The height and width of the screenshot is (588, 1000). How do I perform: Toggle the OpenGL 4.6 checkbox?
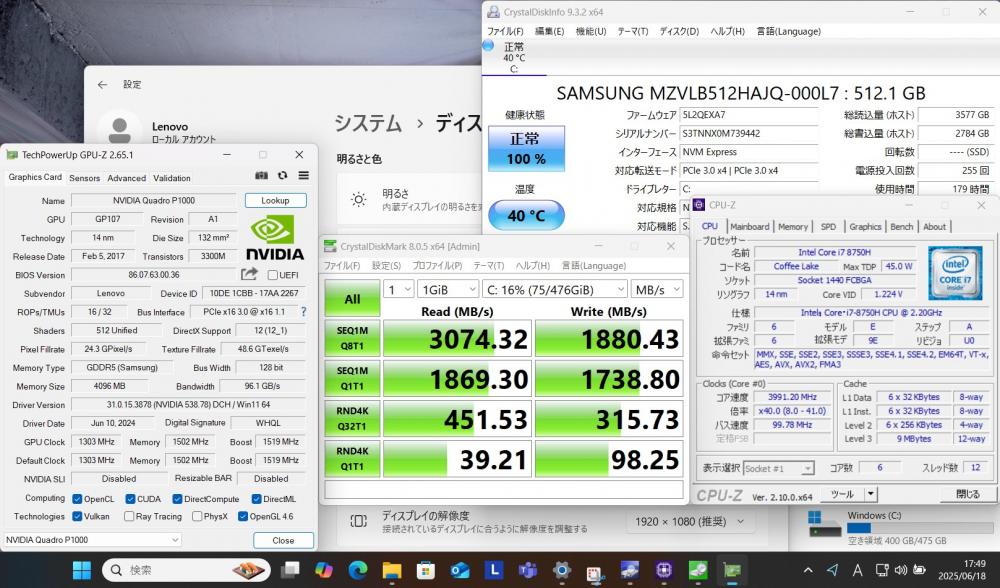point(242,516)
